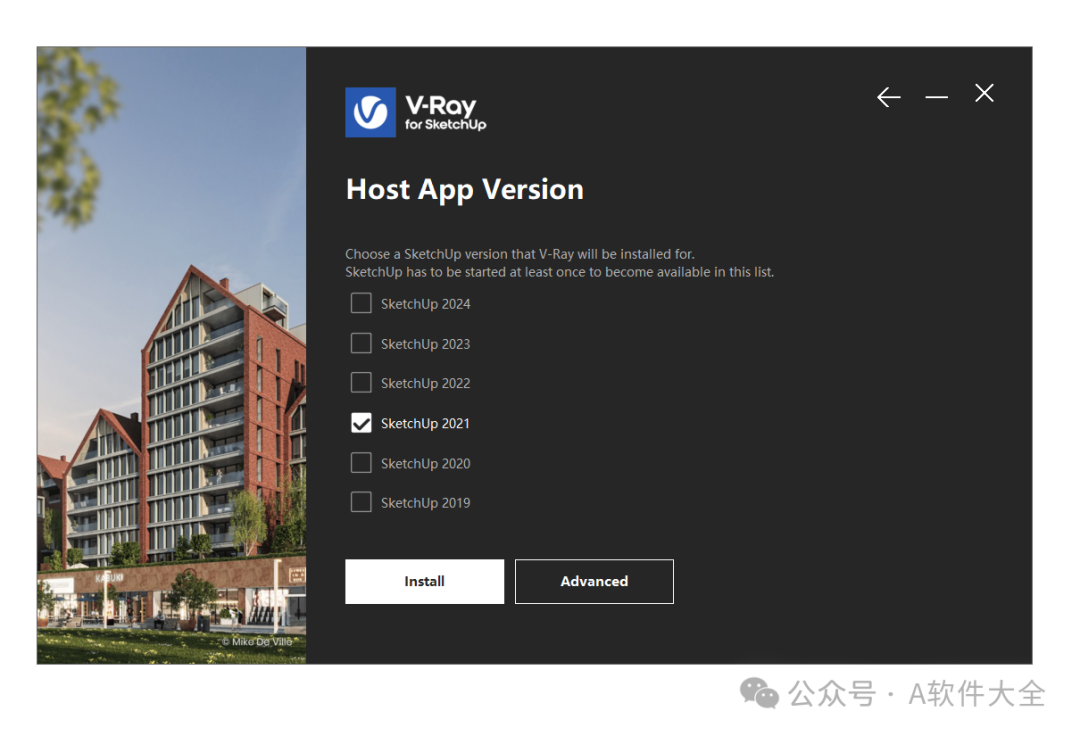Viewport: 1080px width, 736px height.
Task: Close the V-Ray installer window
Action: point(984,93)
